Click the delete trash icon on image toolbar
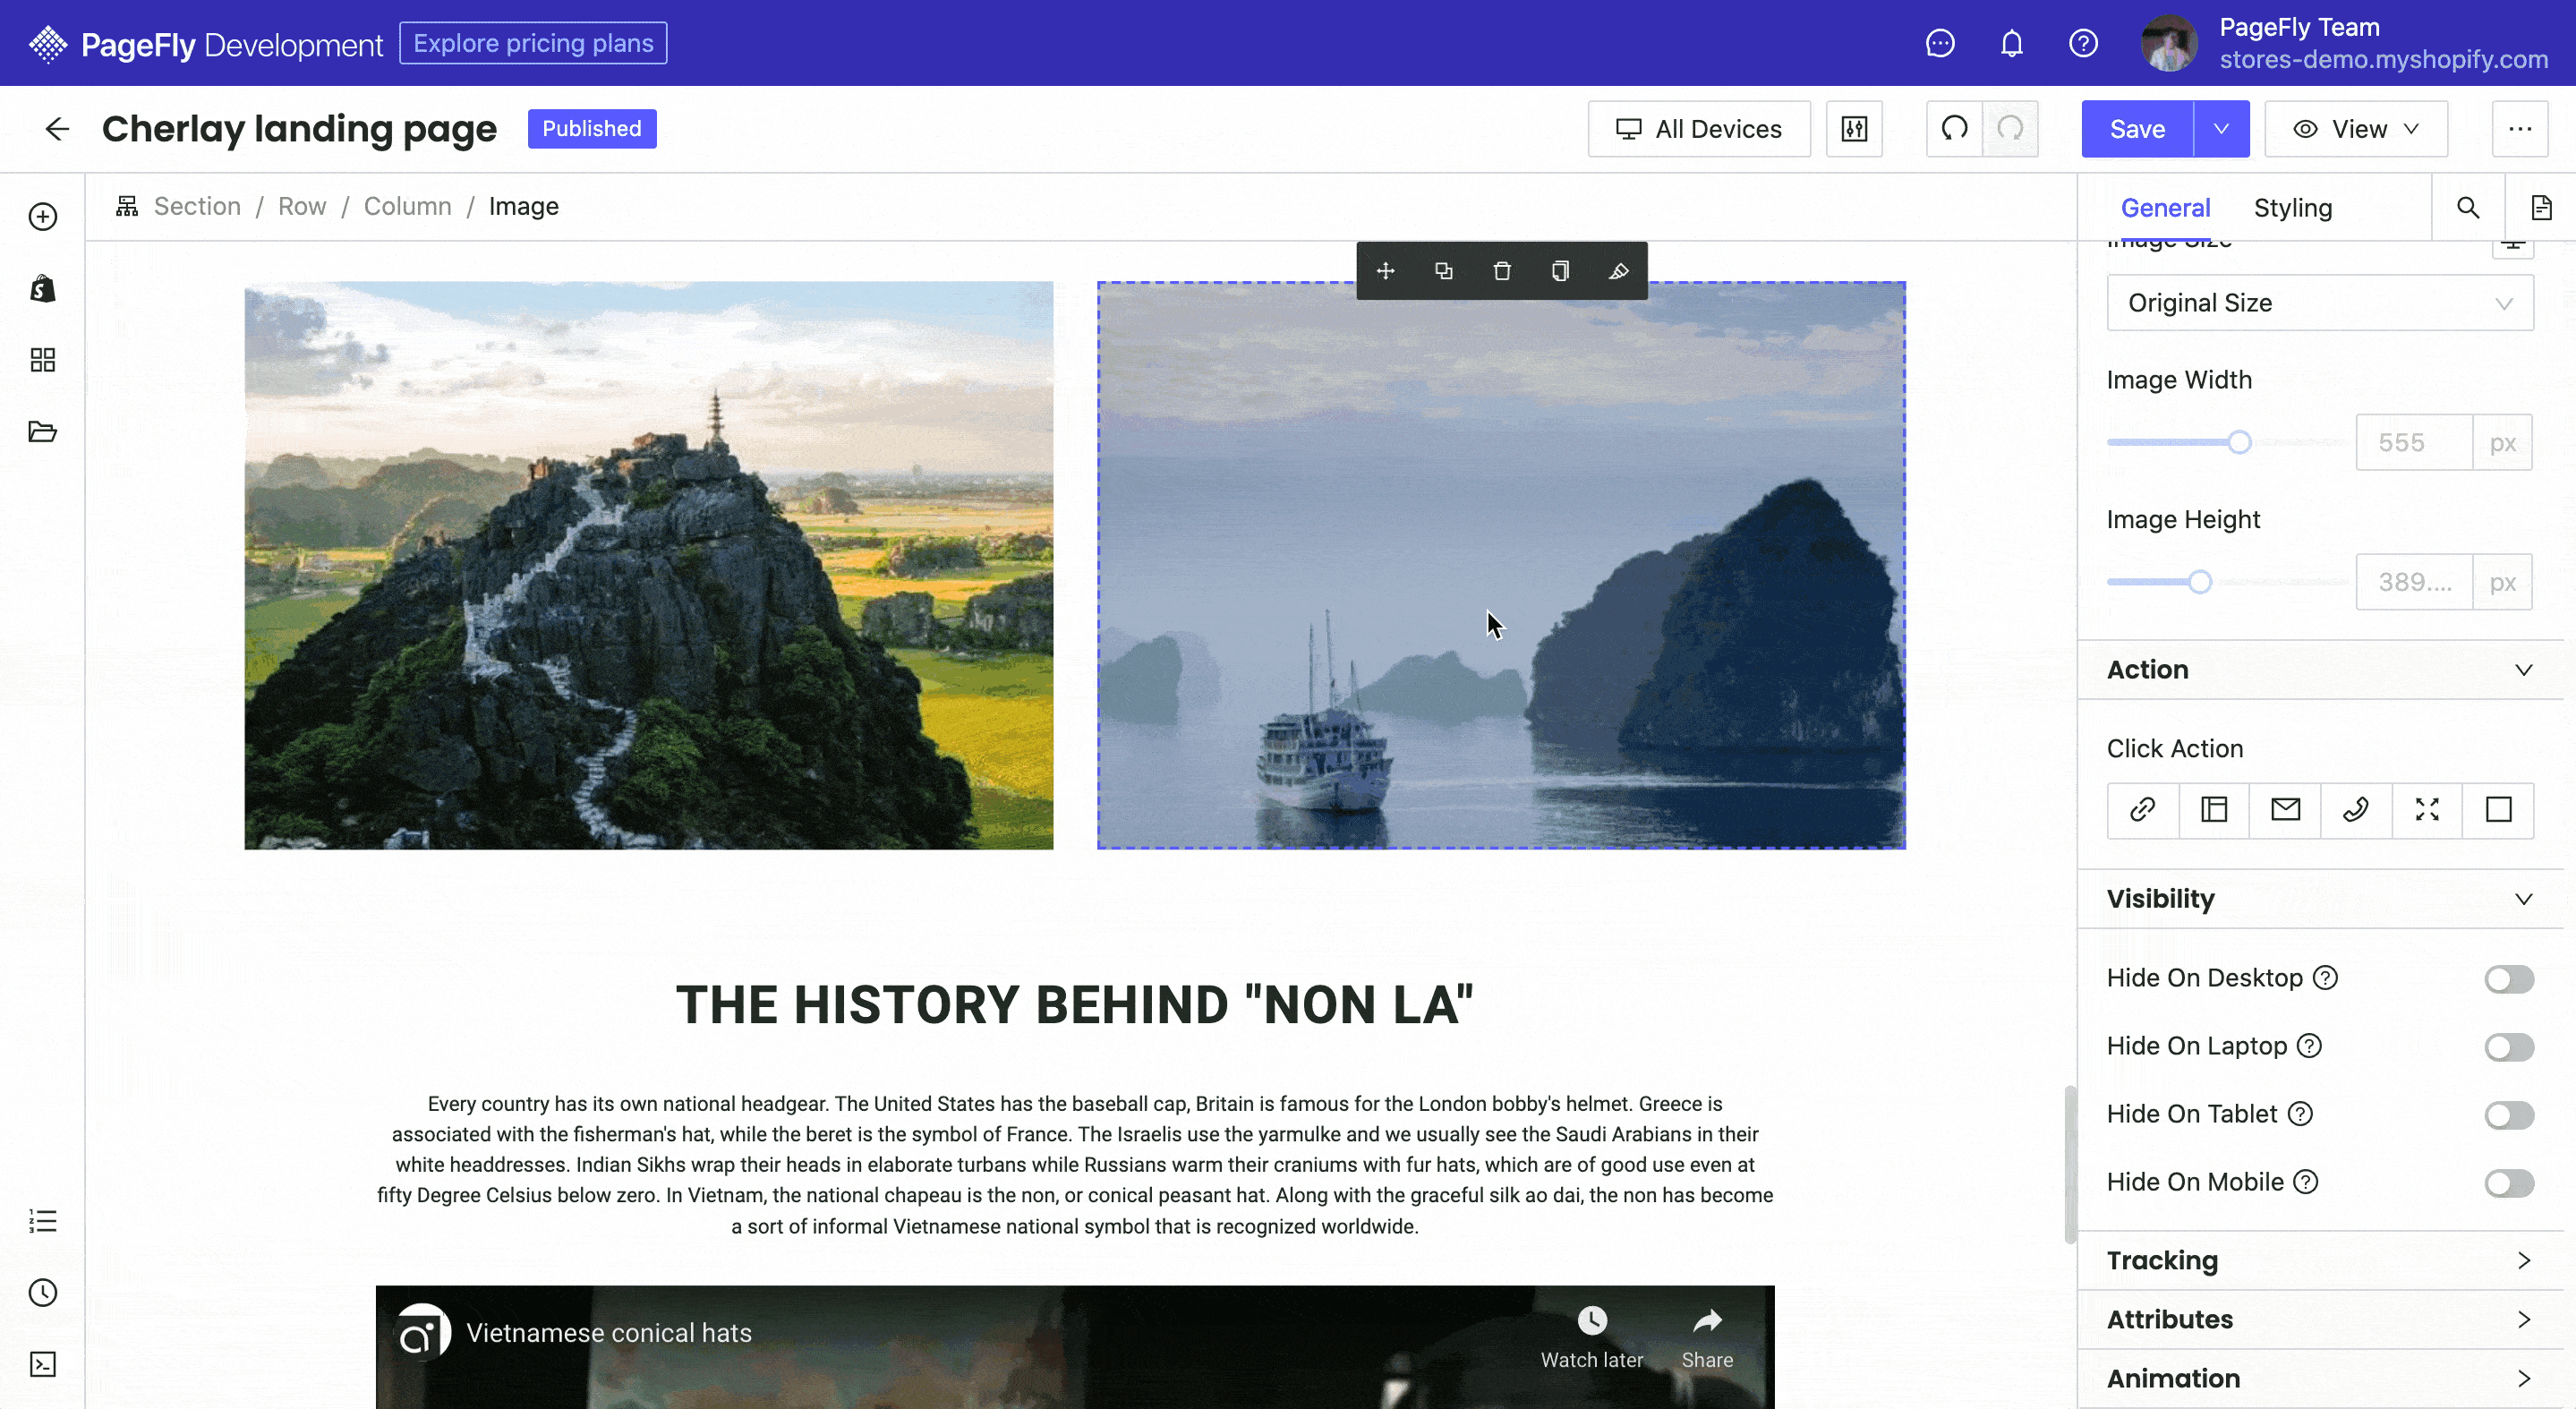 (1501, 271)
